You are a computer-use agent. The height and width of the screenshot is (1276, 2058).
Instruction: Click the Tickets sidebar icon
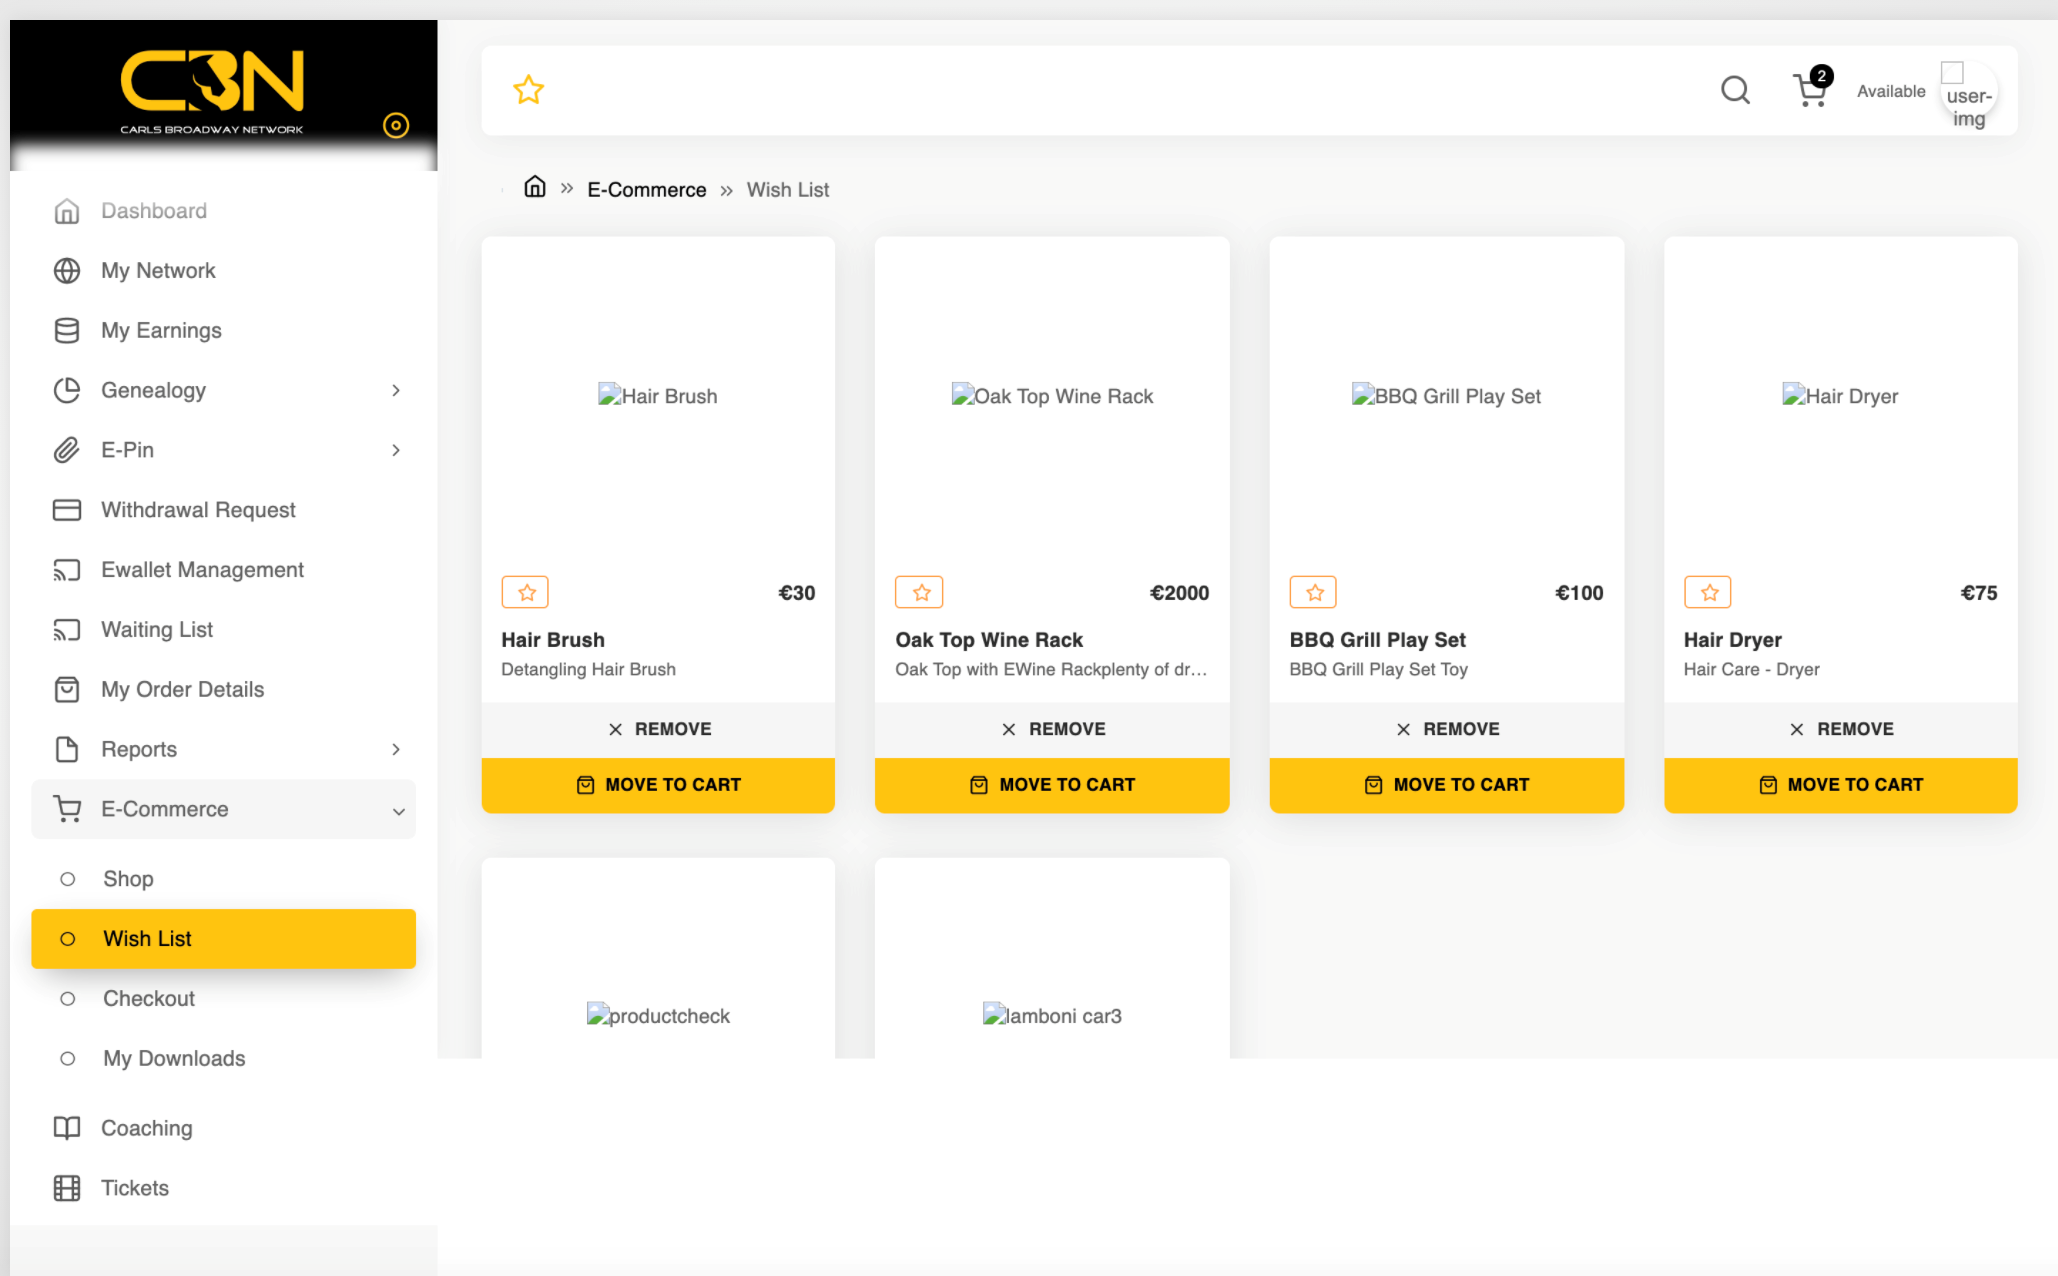67,1188
